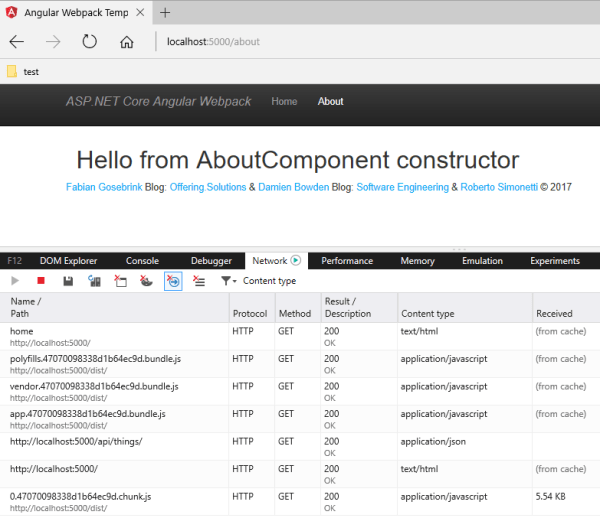Open the About nav item
600x518 pixels.
331,101
